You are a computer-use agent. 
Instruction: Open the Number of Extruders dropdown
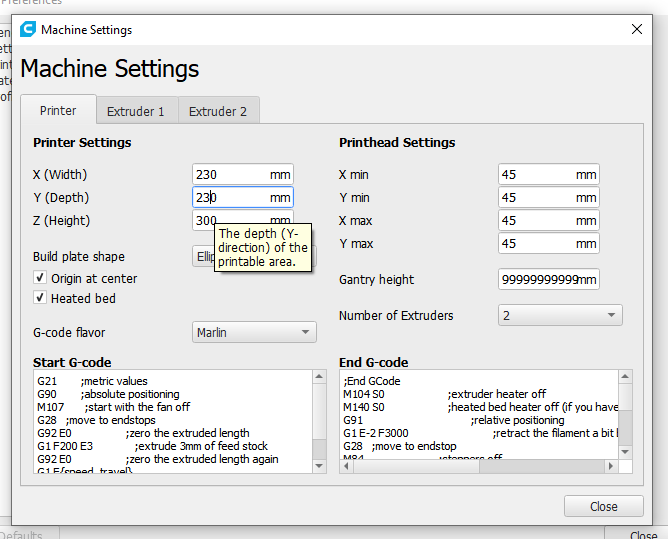click(560, 315)
